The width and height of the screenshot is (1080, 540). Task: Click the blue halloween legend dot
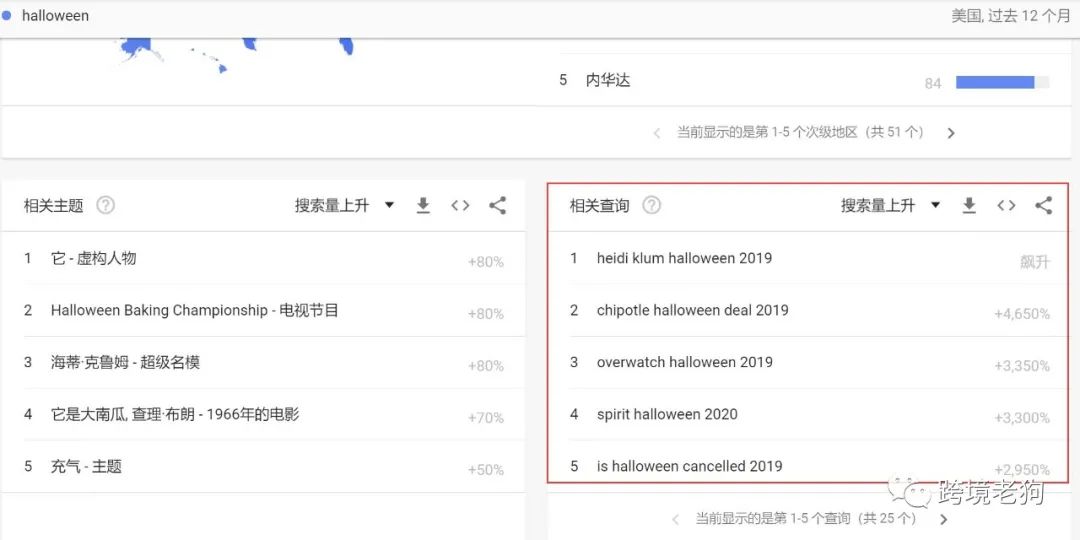pos(6,15)
